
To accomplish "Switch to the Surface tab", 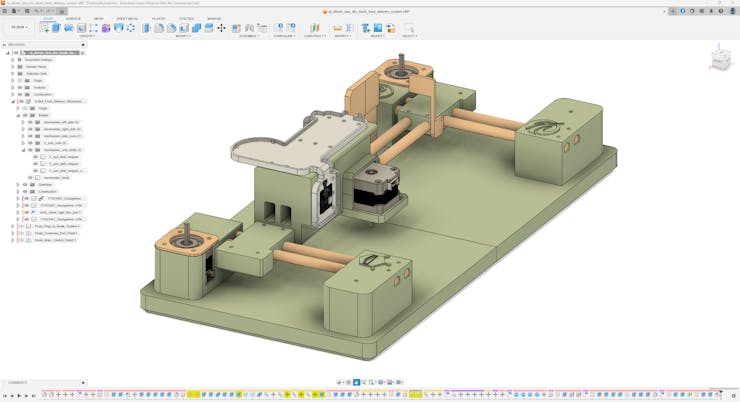I will coord(73,18).
